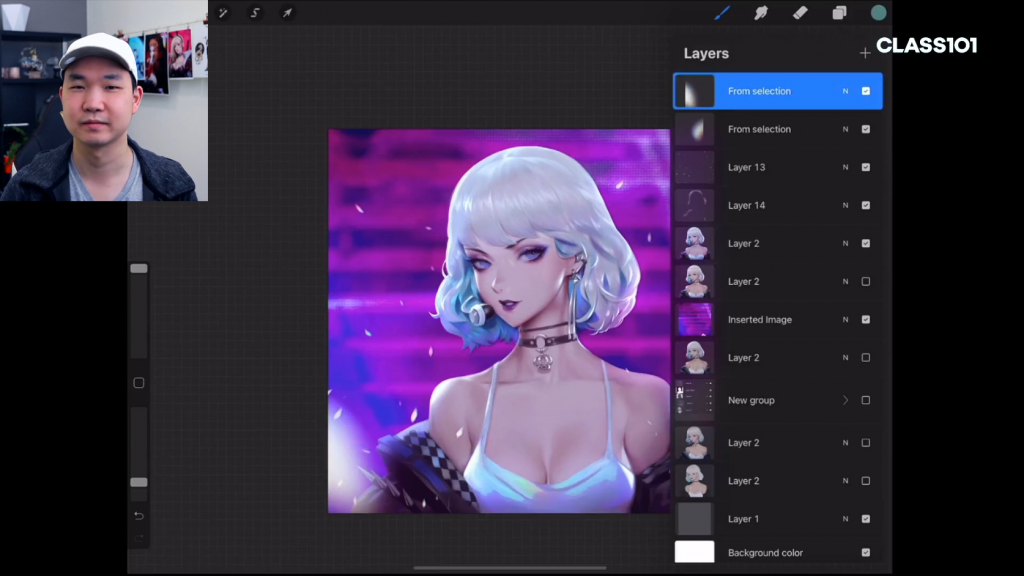The height and width of the screenshot is (576, 1024).
Task: Select the Eraser tool
Action: (x=800, y=13)
